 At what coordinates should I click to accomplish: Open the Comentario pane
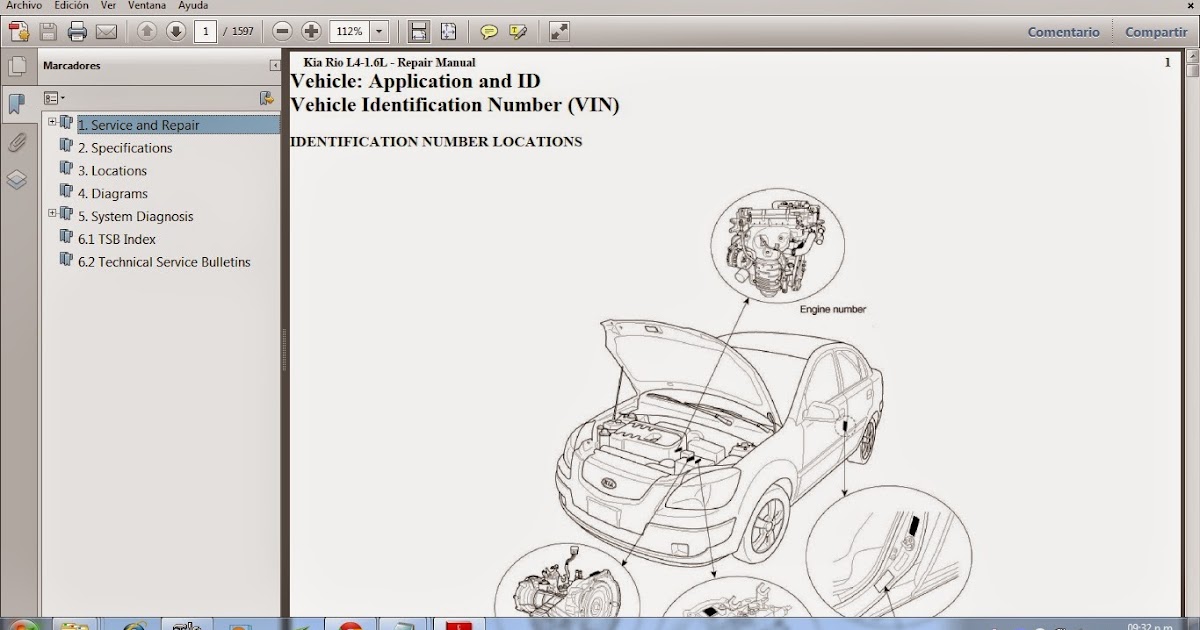coord(1063,32)
